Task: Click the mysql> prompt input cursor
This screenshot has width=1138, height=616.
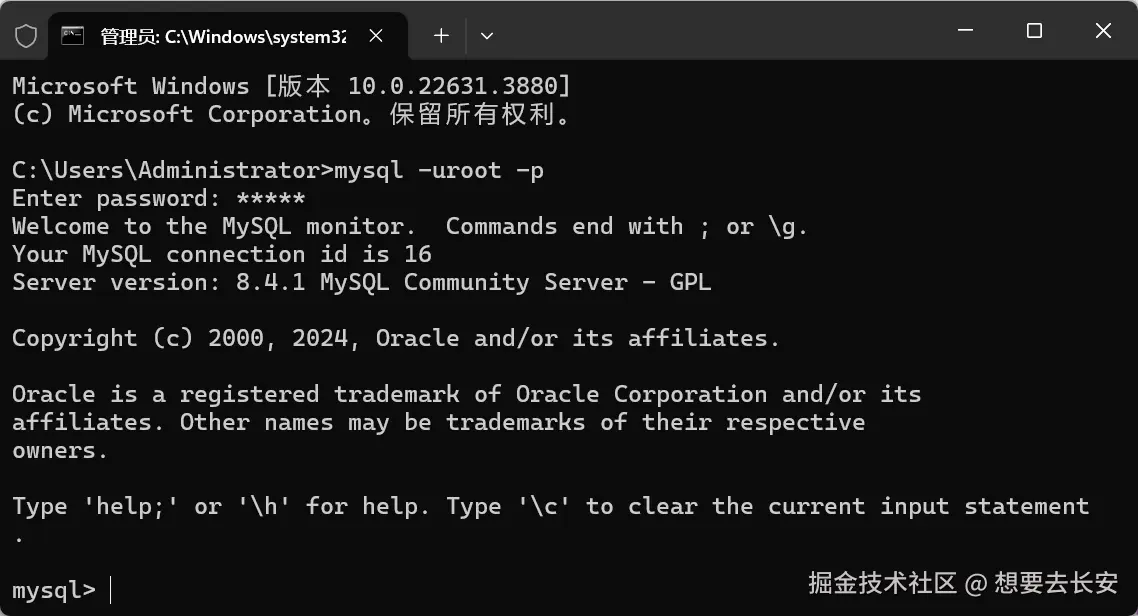Action: (110, 590)
